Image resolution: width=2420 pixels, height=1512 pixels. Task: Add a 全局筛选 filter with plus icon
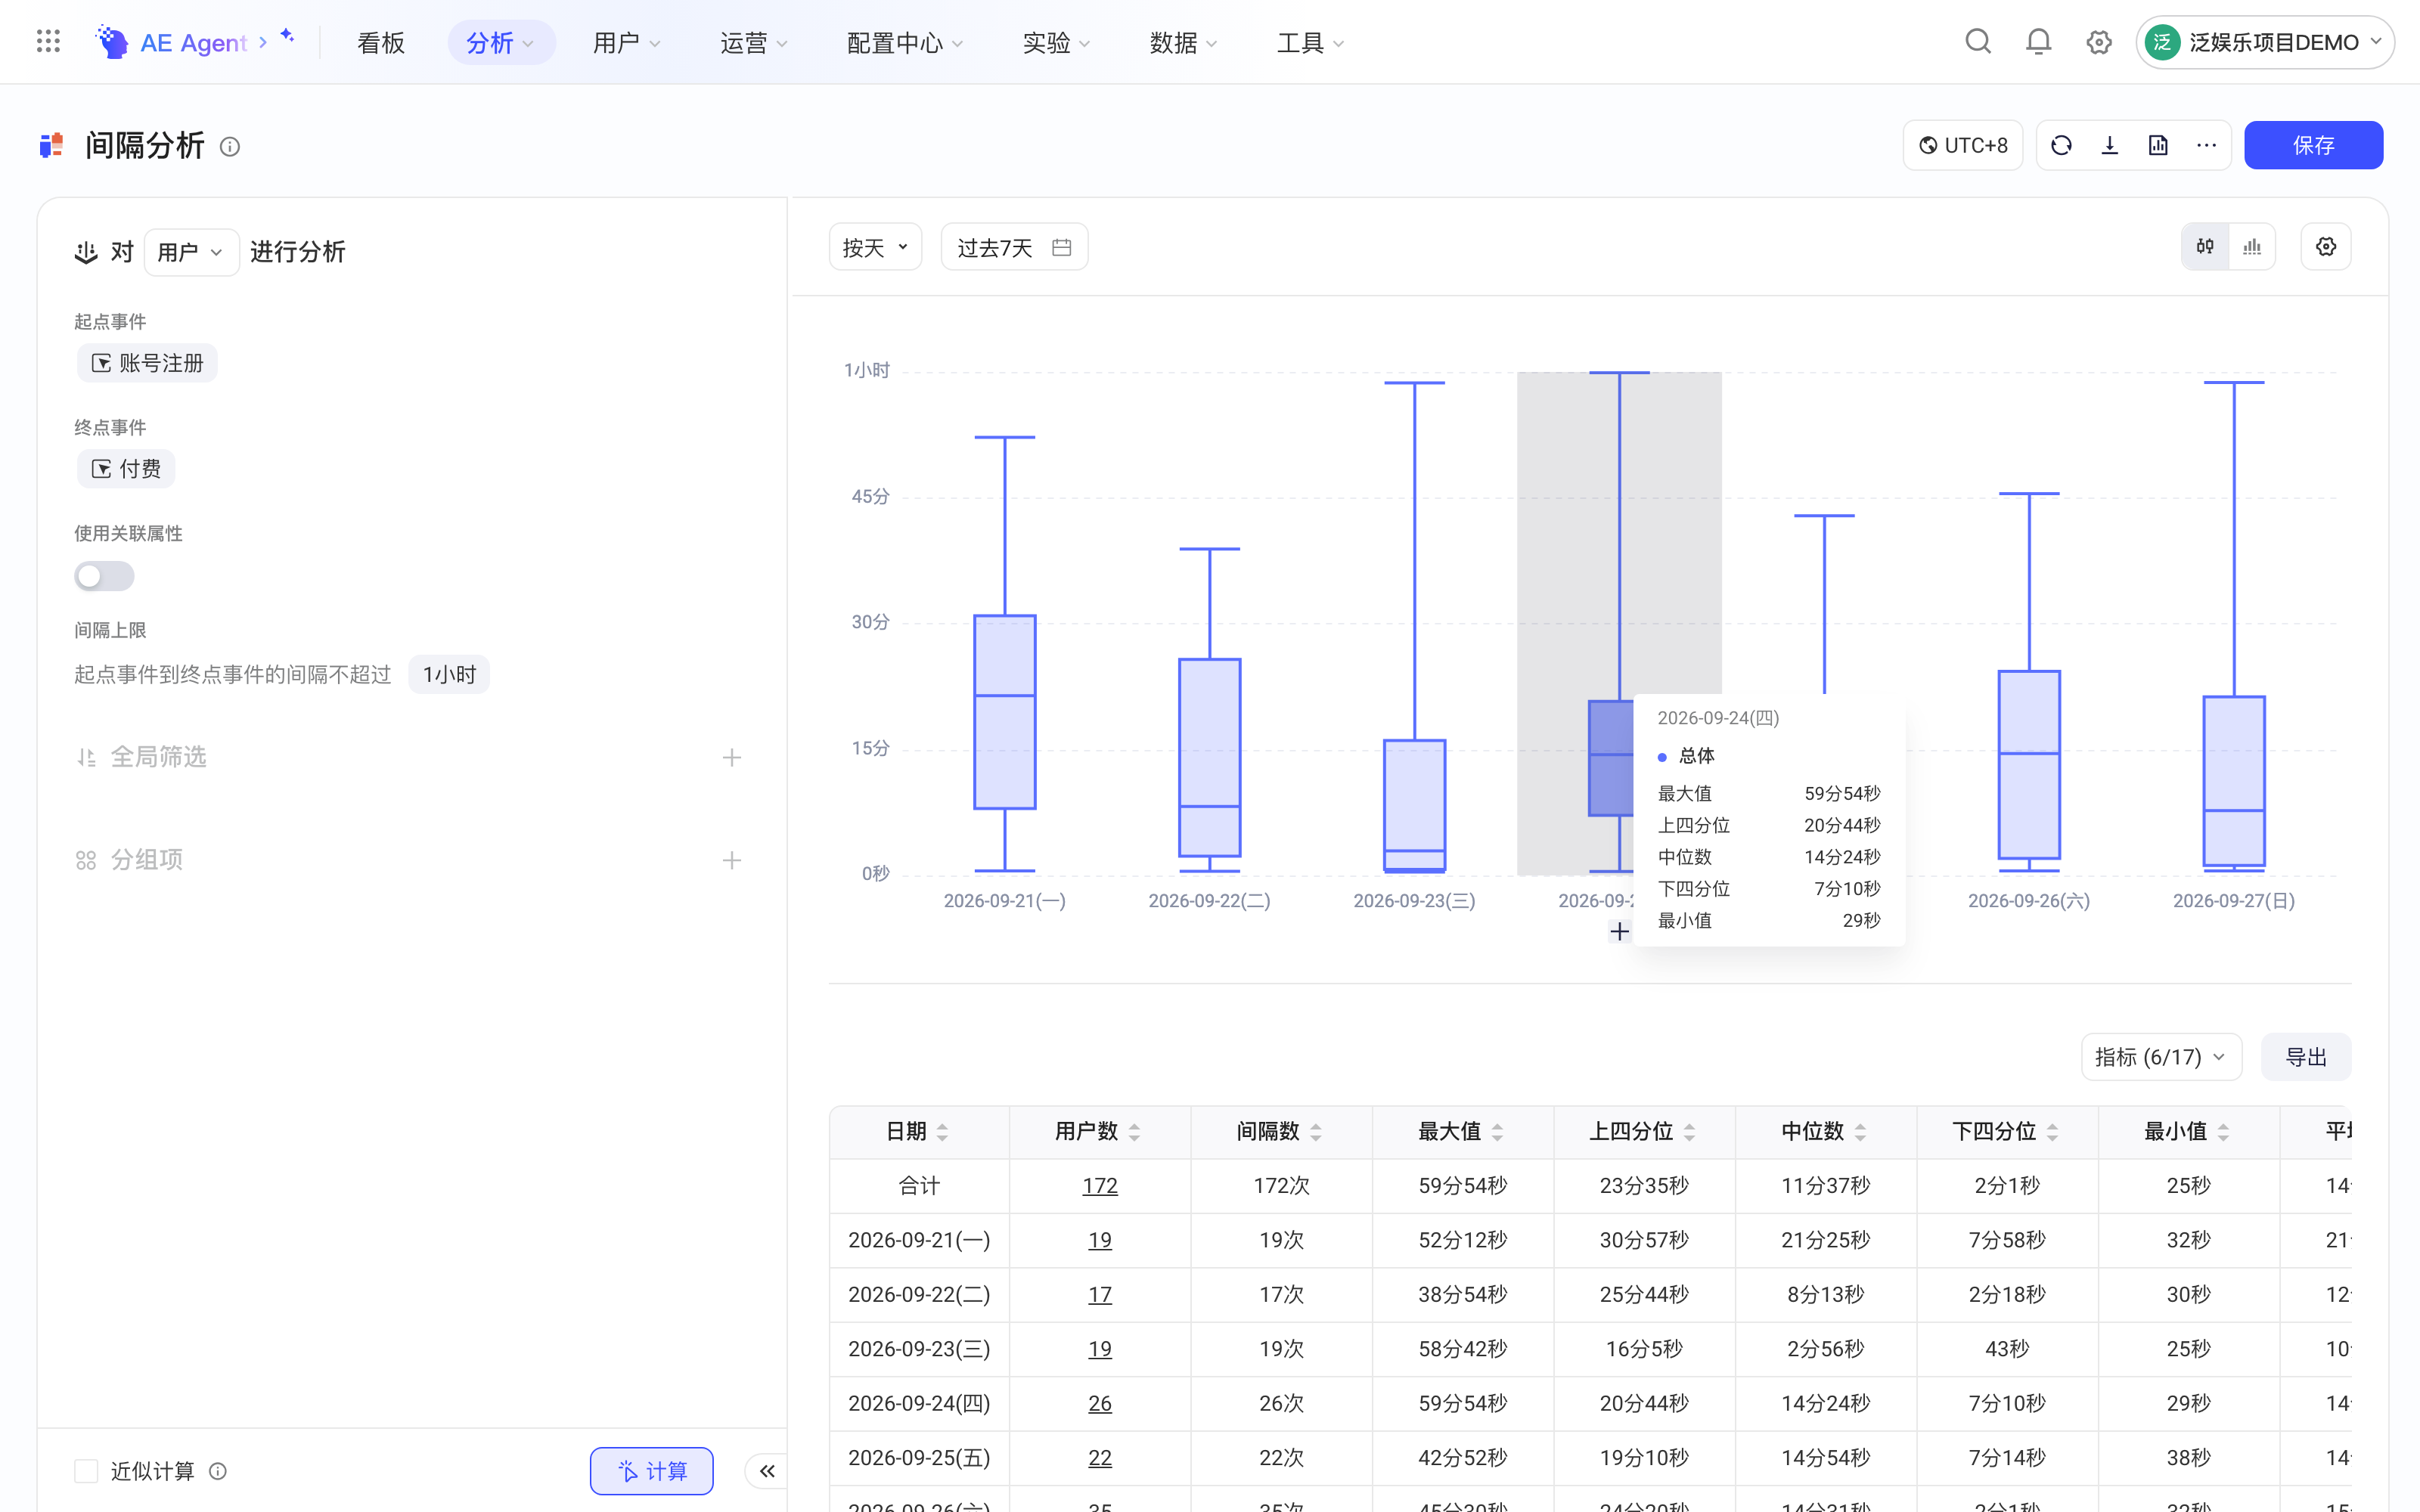coord(732,757)
